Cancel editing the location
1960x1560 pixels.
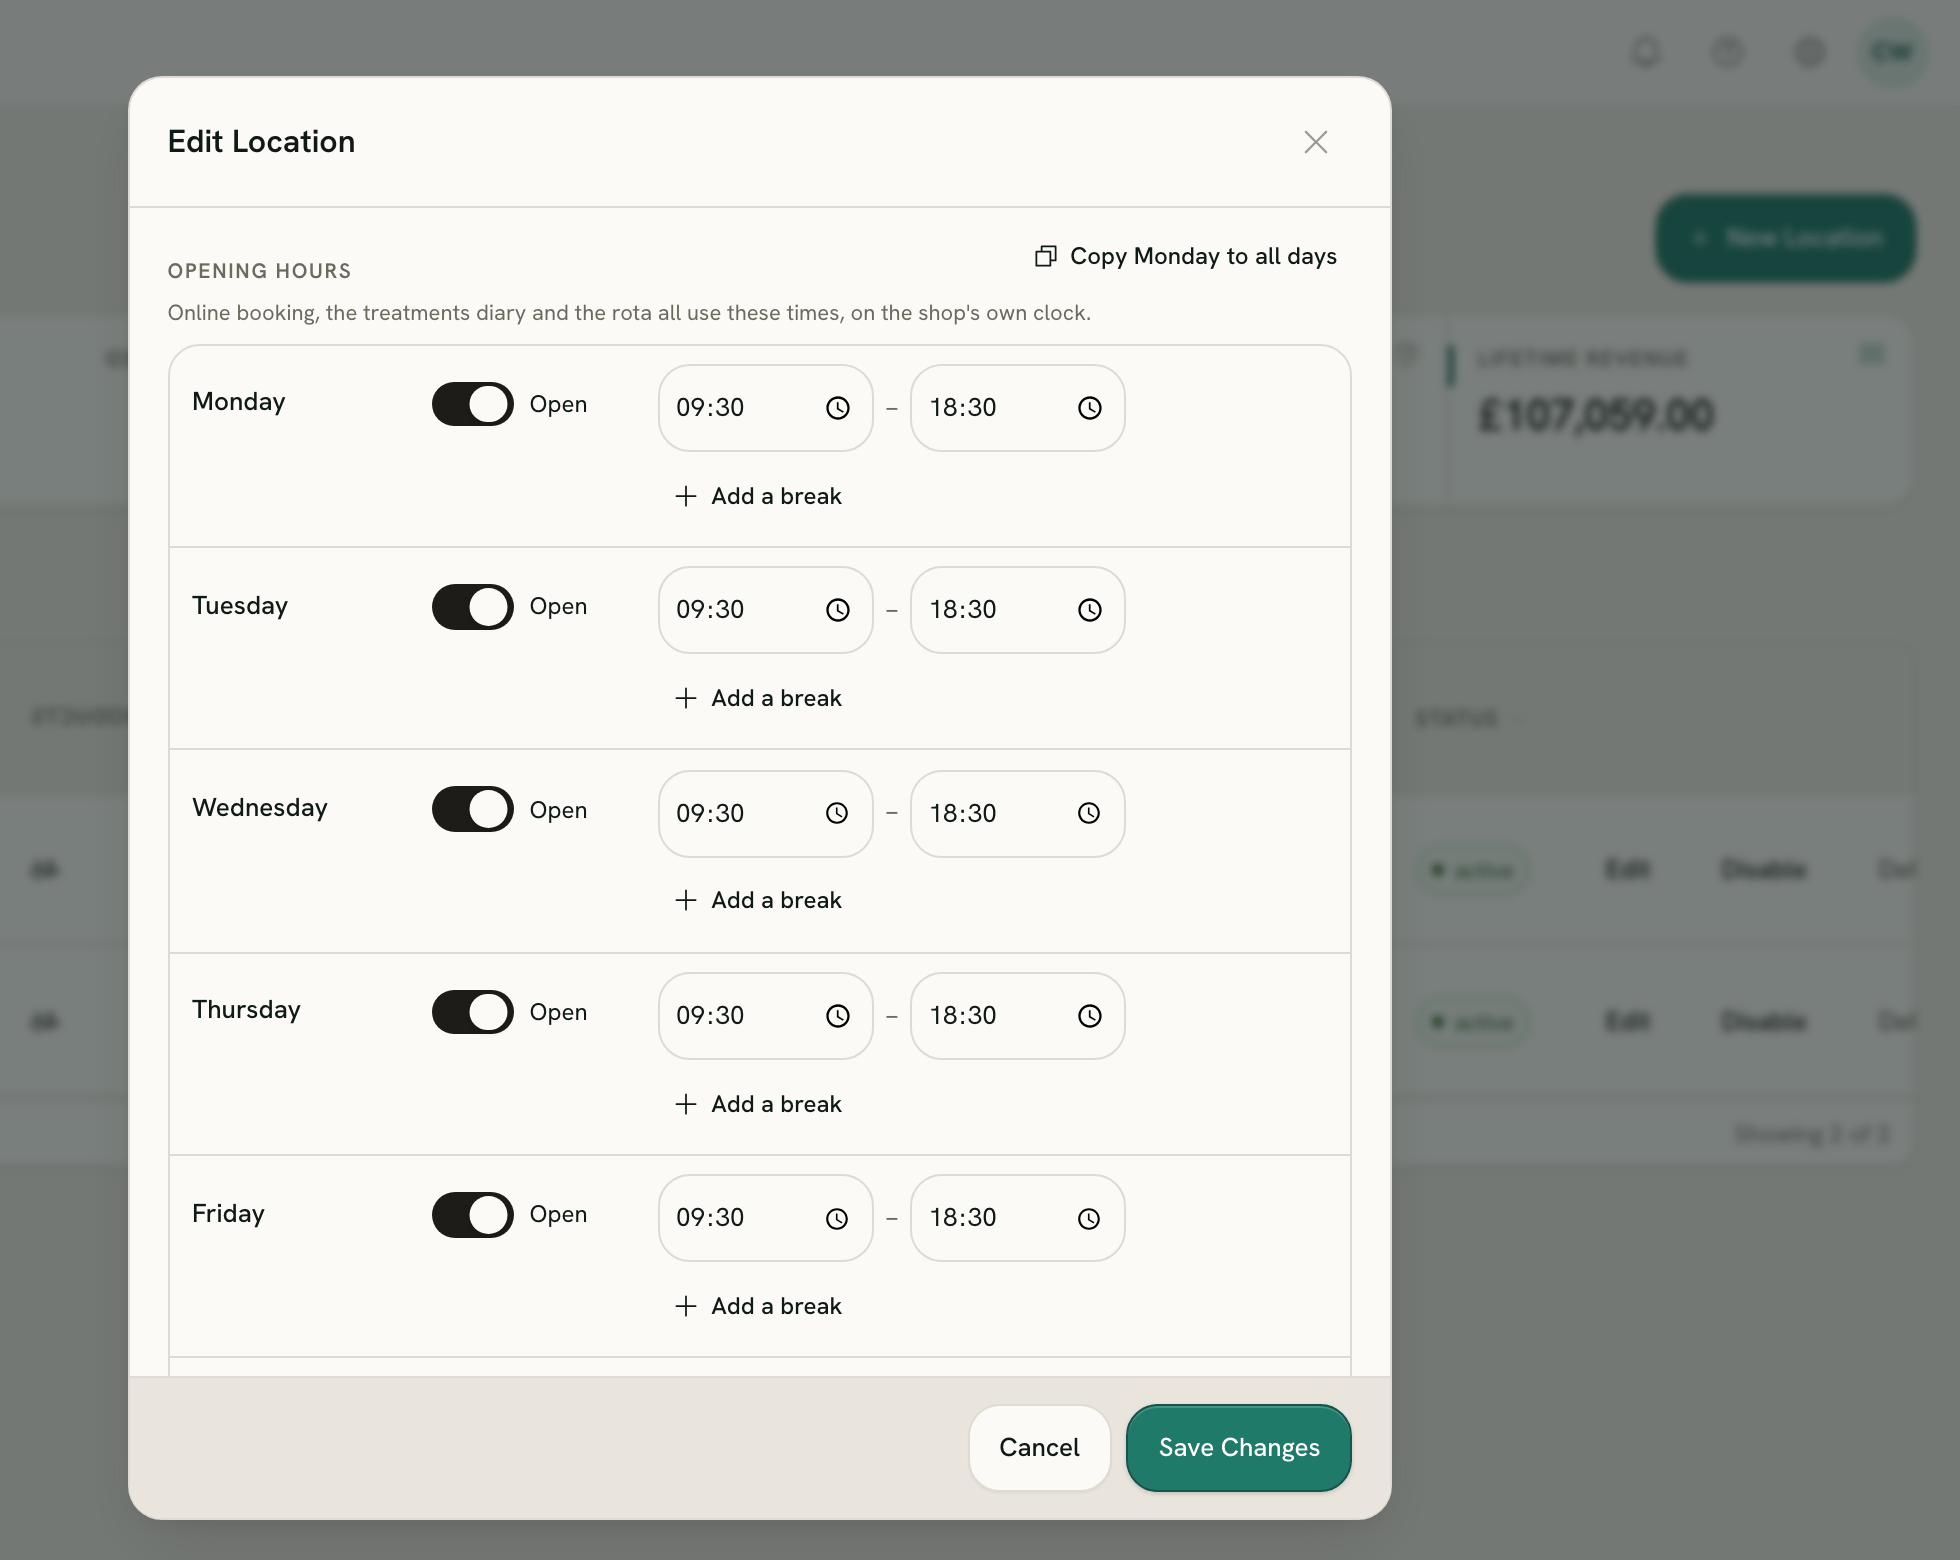(x=1040, y=1448)
